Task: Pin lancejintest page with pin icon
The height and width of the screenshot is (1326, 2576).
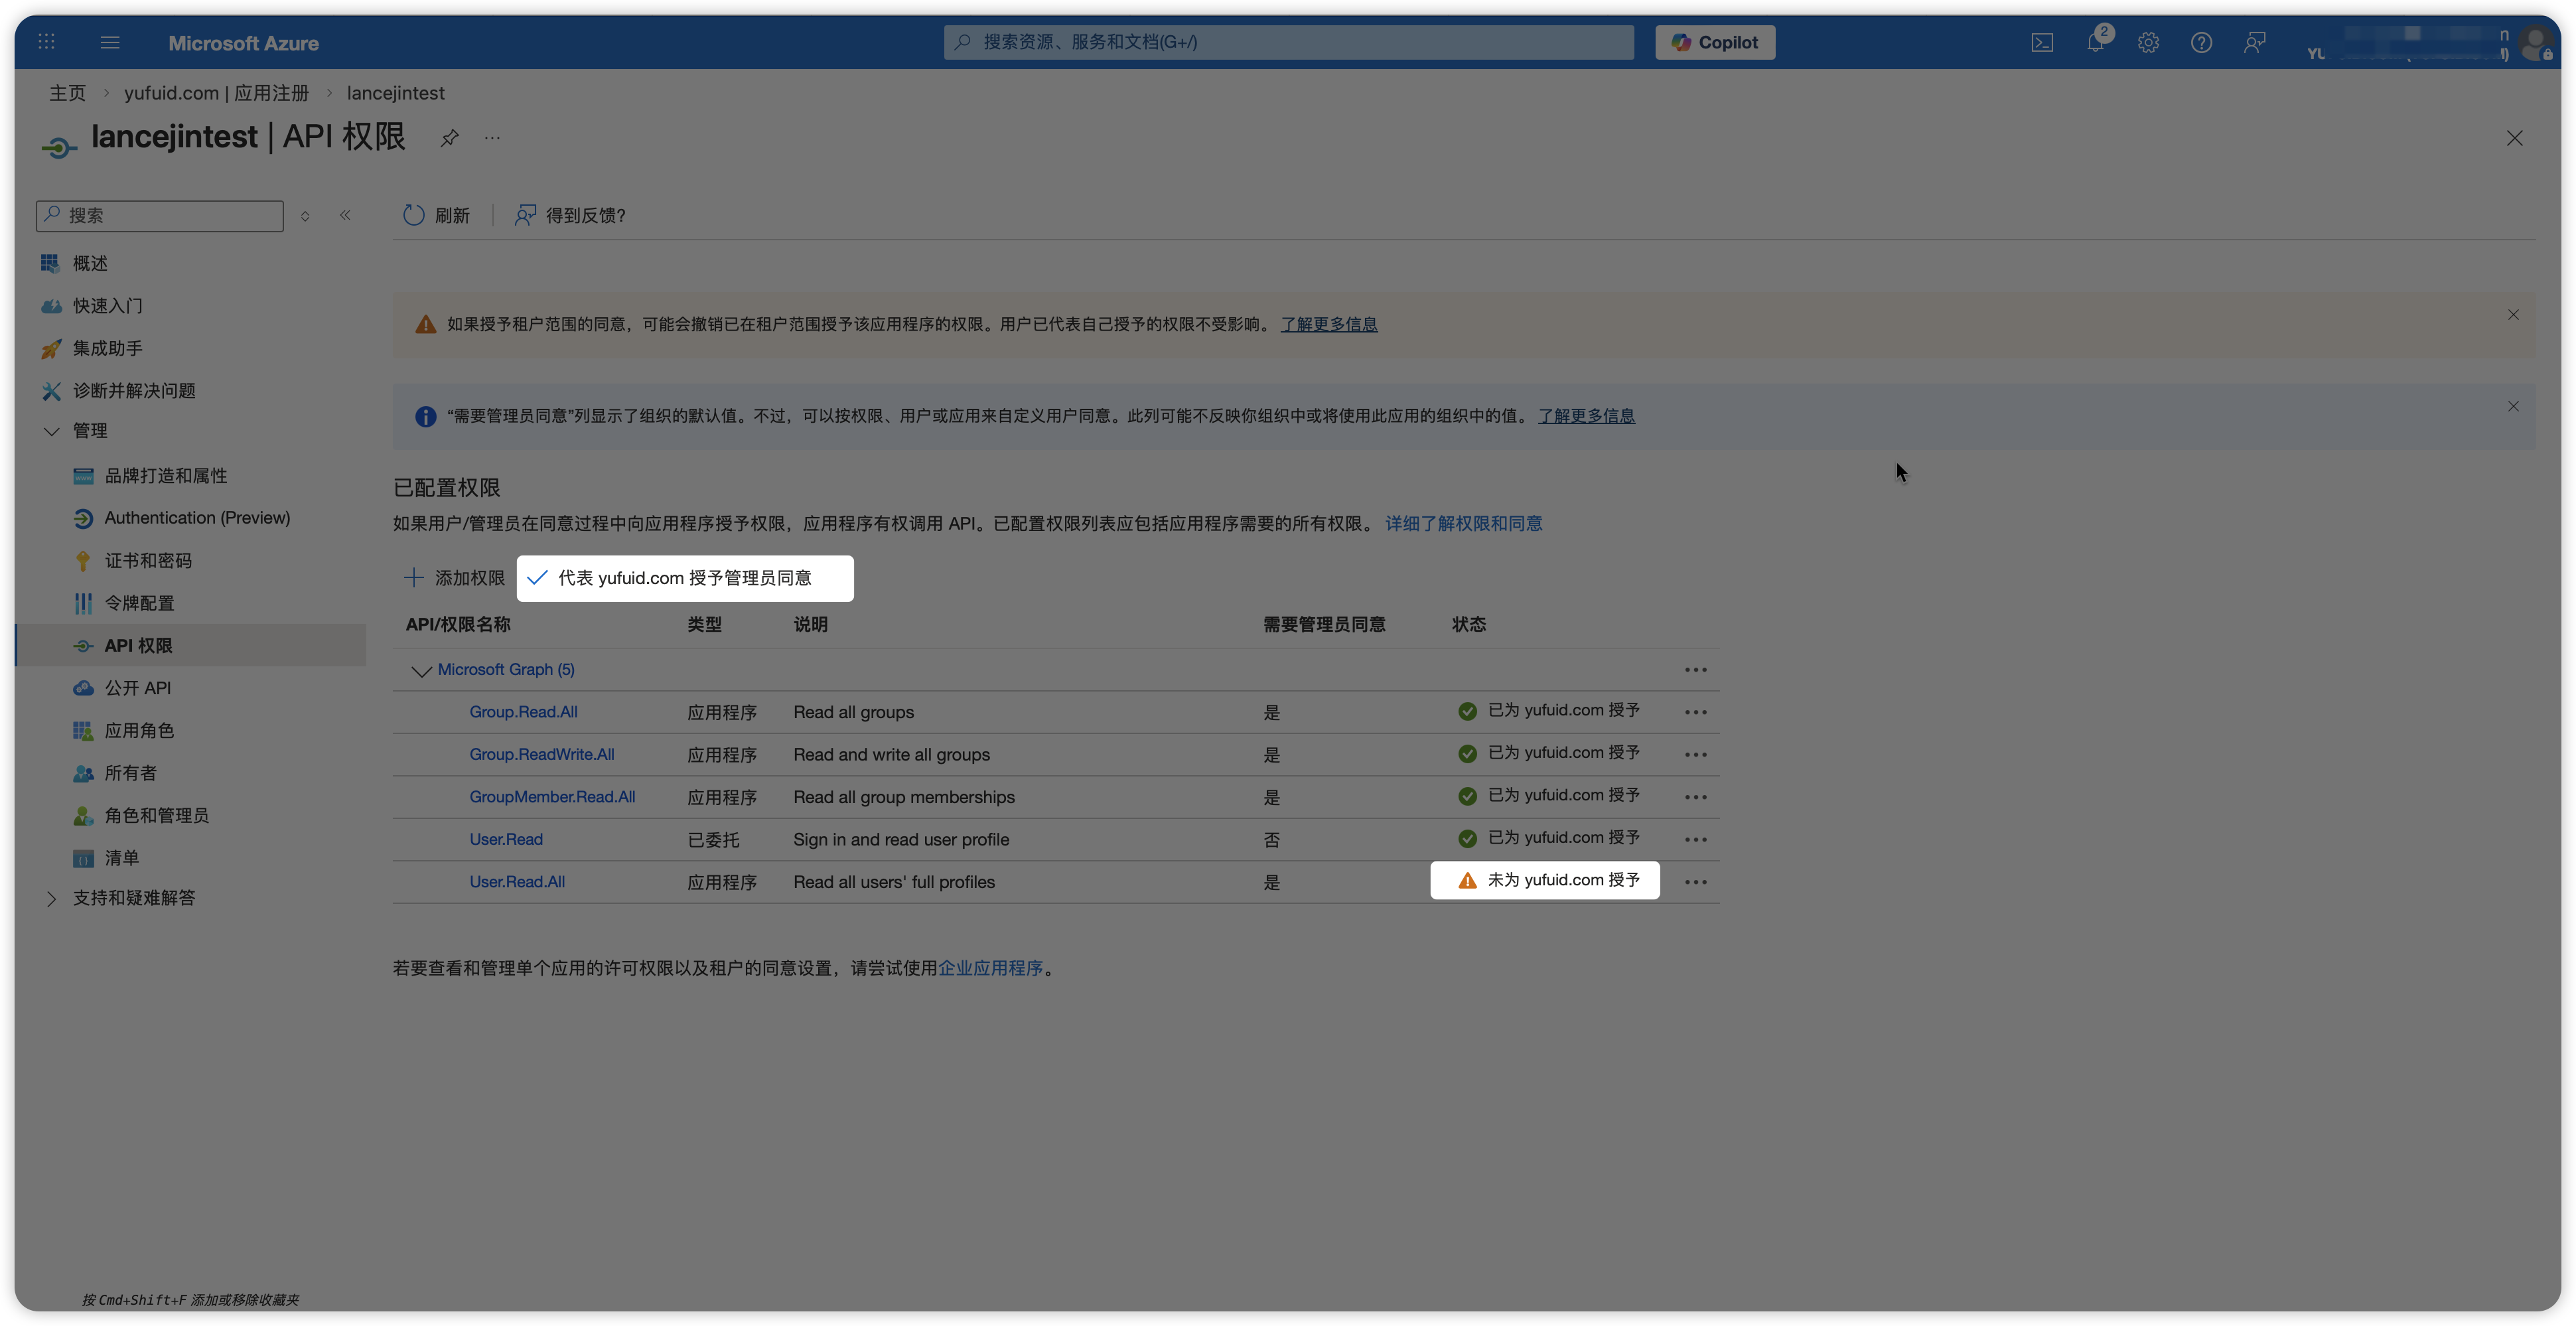Action: tap(450, 138)
